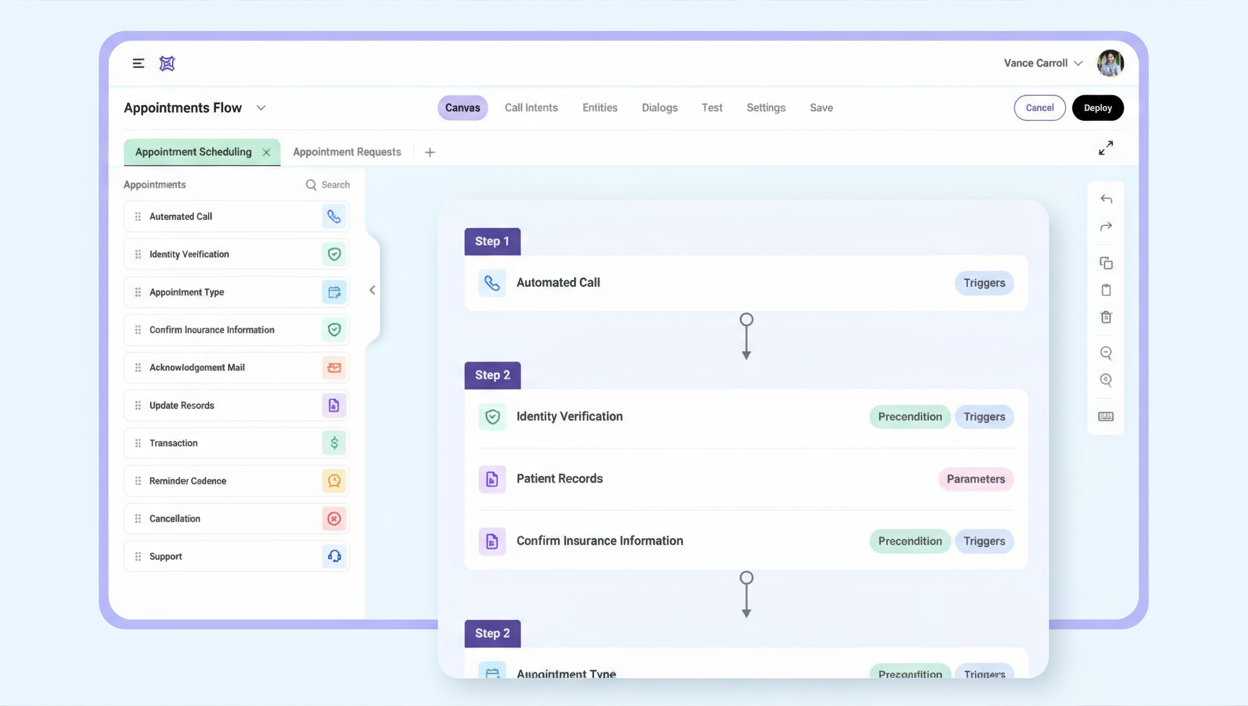Expand canvas to fullscreen
This screenshot has width=1248, height=706.
click(x=1106, y=148)
